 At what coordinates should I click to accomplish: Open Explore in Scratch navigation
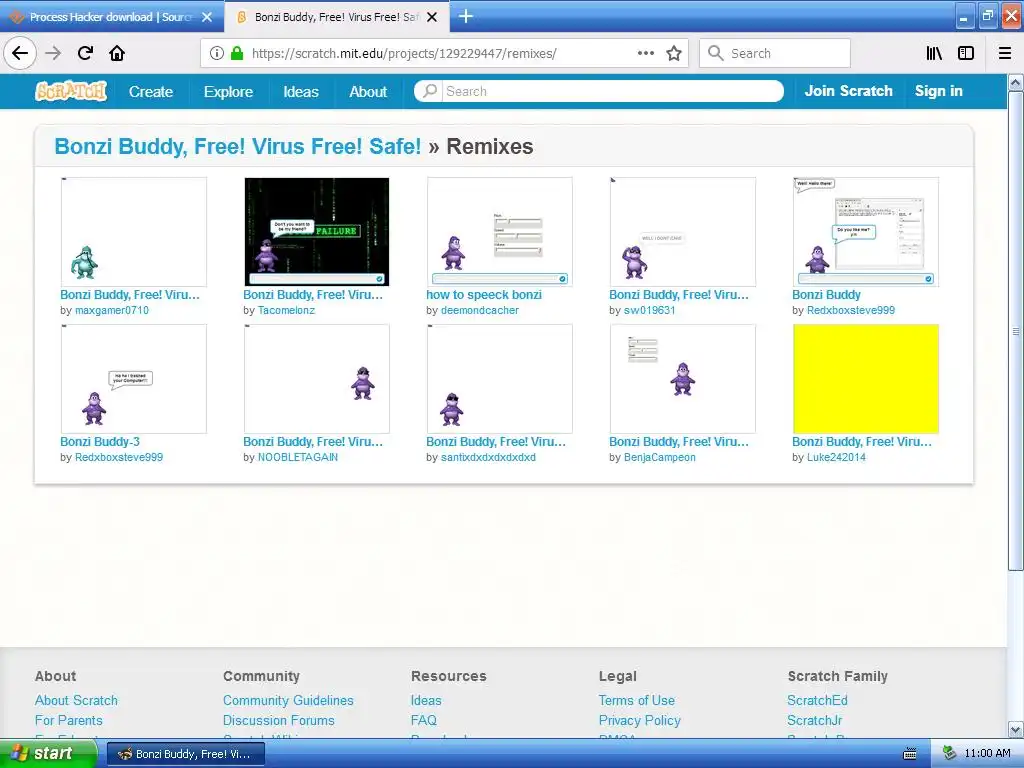click(x=228, y=91)
